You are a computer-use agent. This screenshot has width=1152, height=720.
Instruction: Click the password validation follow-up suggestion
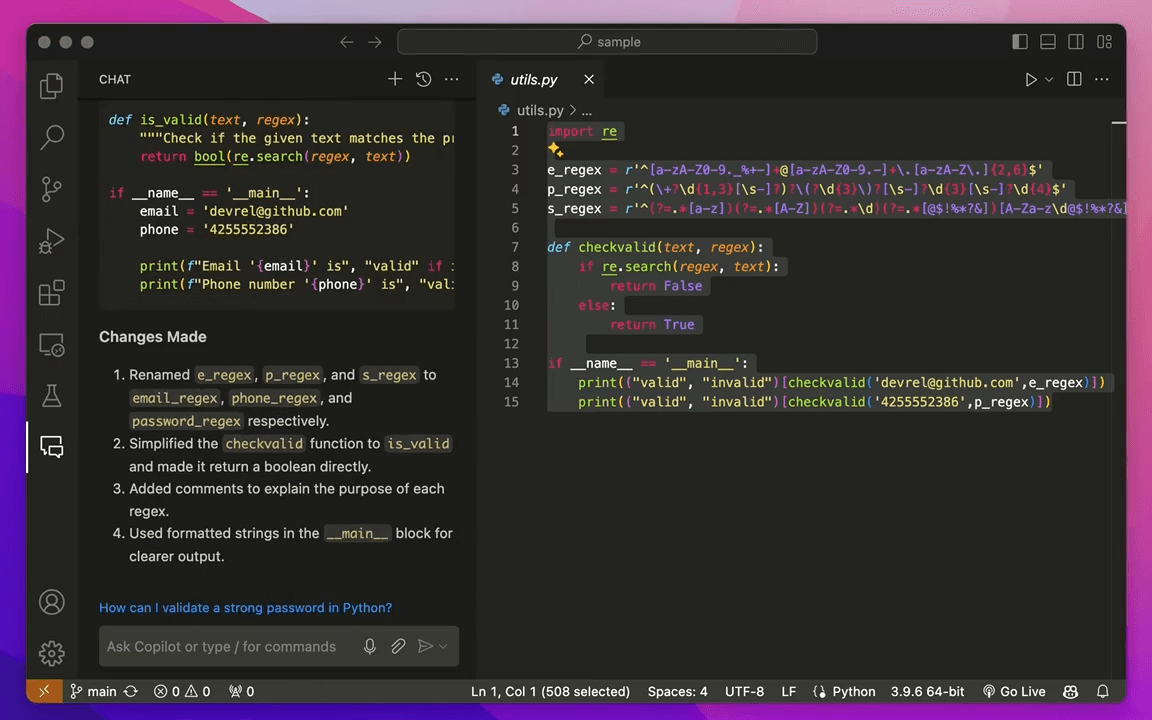pos(245,608)
